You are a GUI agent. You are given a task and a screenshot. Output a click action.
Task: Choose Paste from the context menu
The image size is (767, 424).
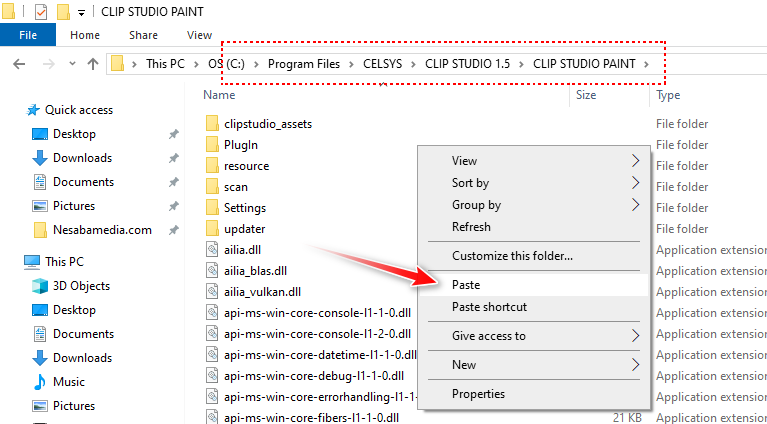[x=466, y=285]
